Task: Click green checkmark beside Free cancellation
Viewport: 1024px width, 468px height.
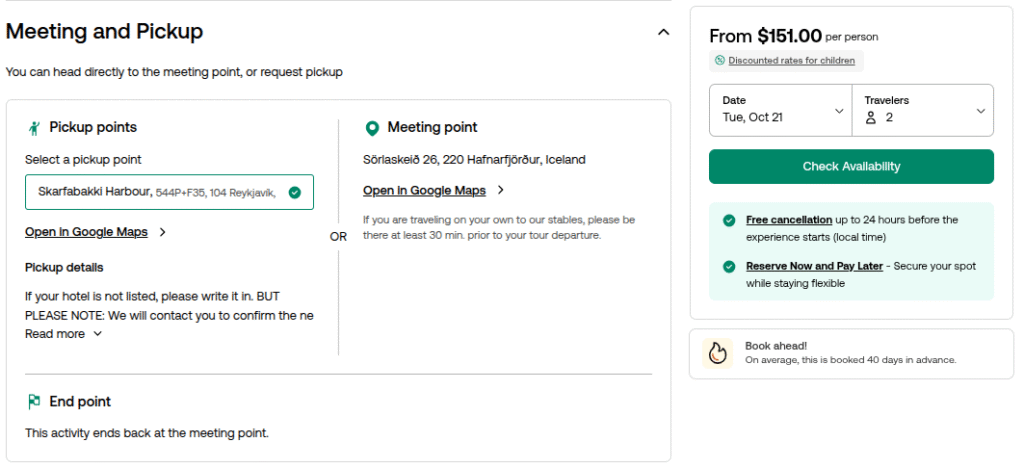Action: (x=729, y=220)
